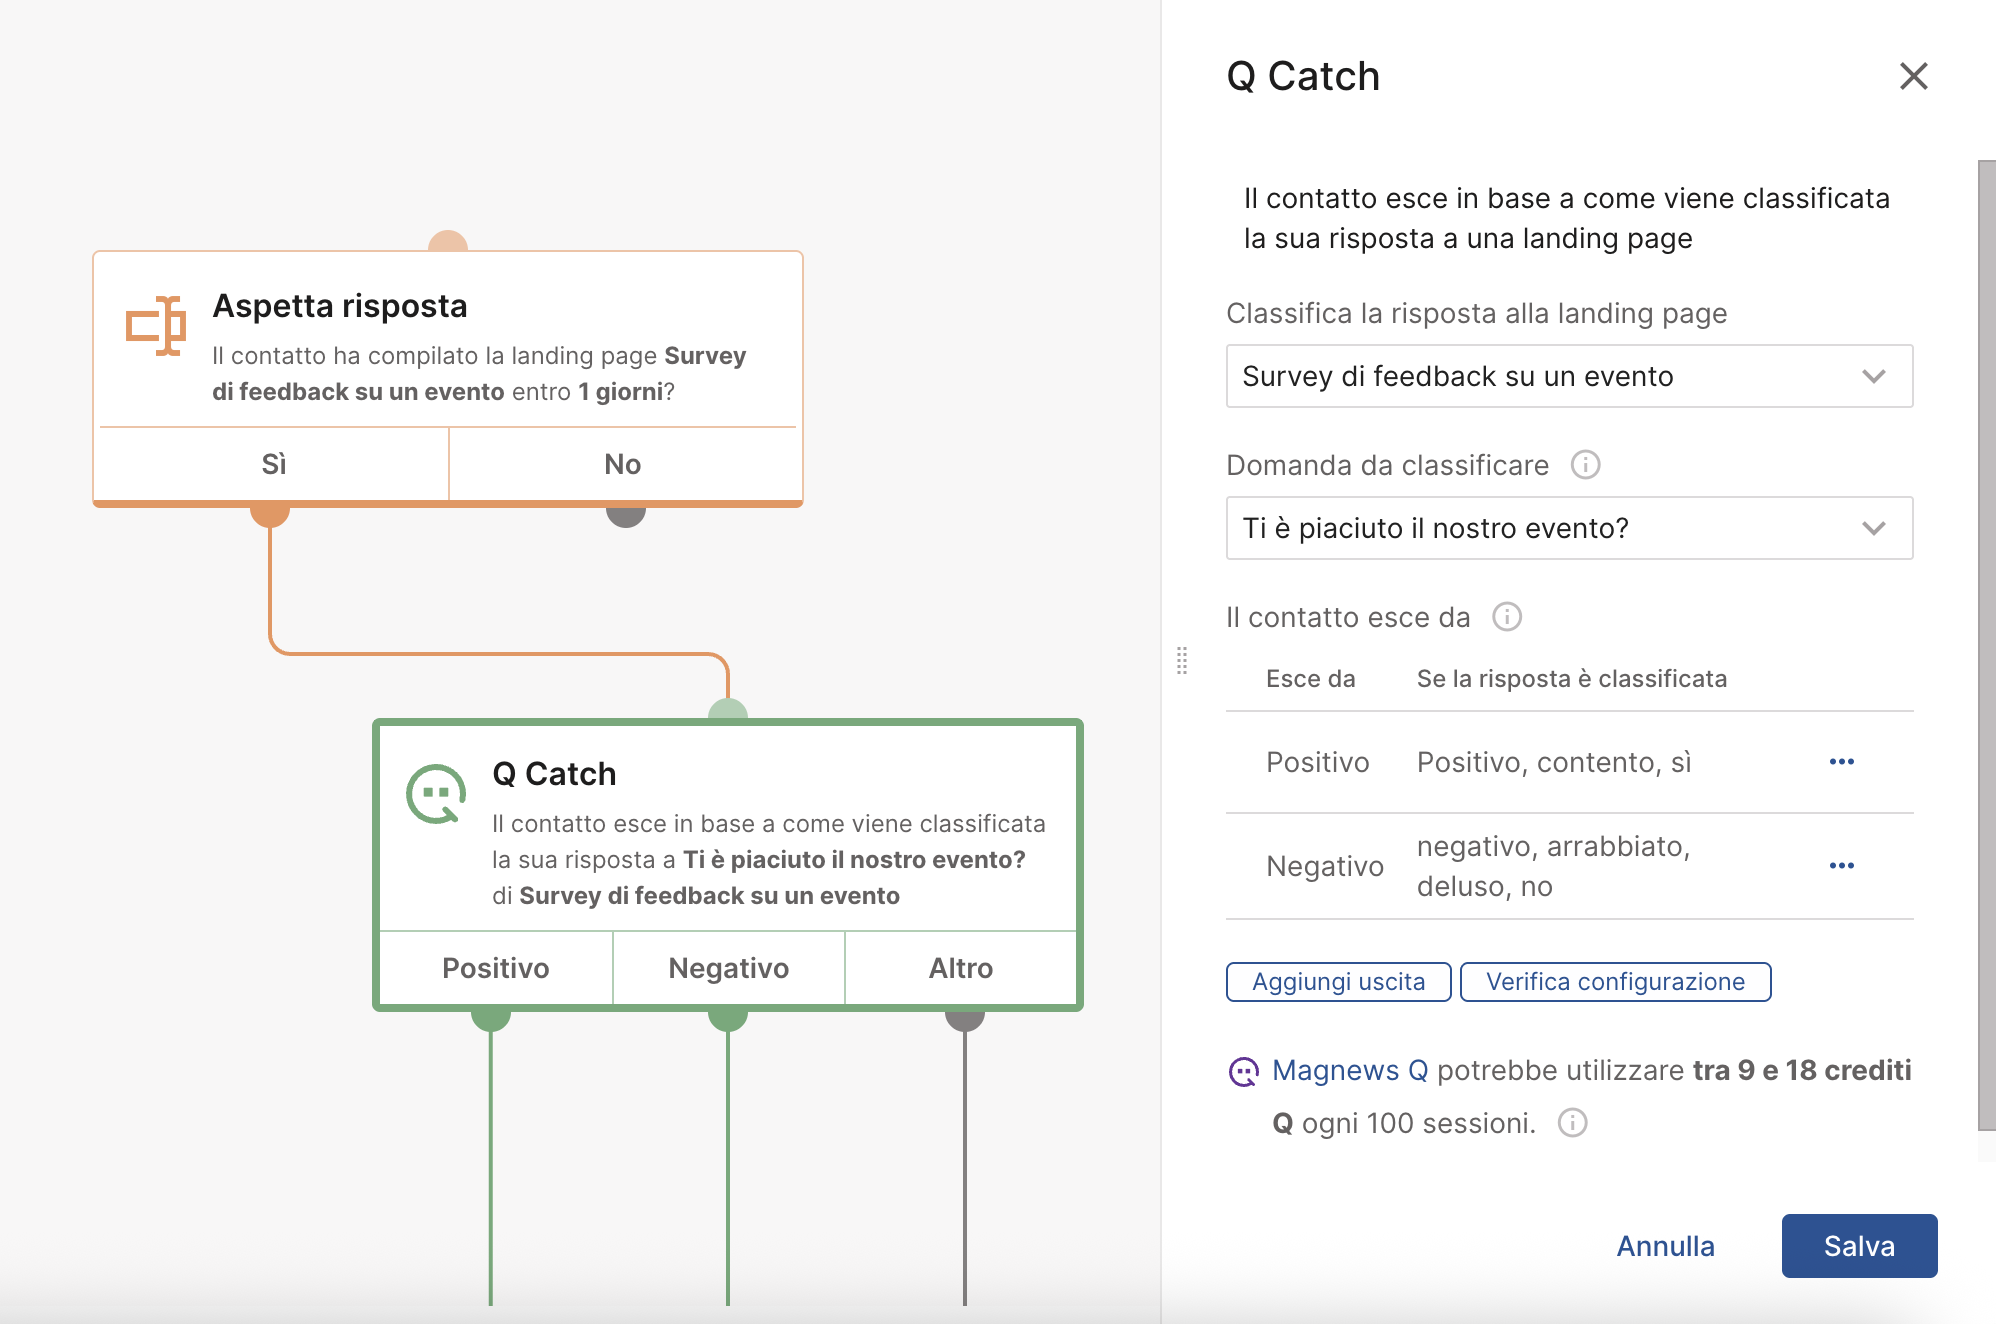Open info icon after ogni 100 sessioni
This screenshot has width=1996, height=1324.
click(1572, 1123)
